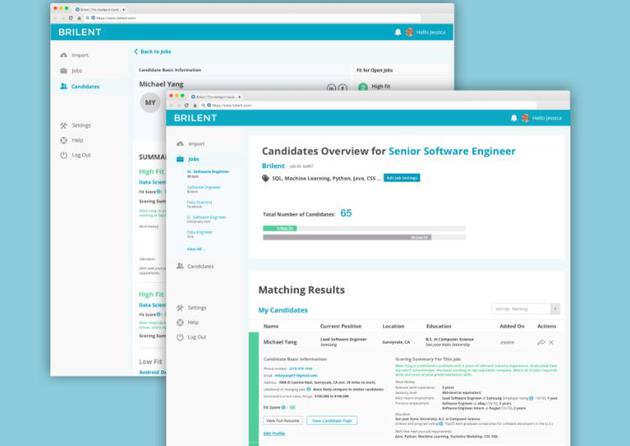Click the user avatar next to Hello Jessica in the front window
630x446 pixels.
525,118
